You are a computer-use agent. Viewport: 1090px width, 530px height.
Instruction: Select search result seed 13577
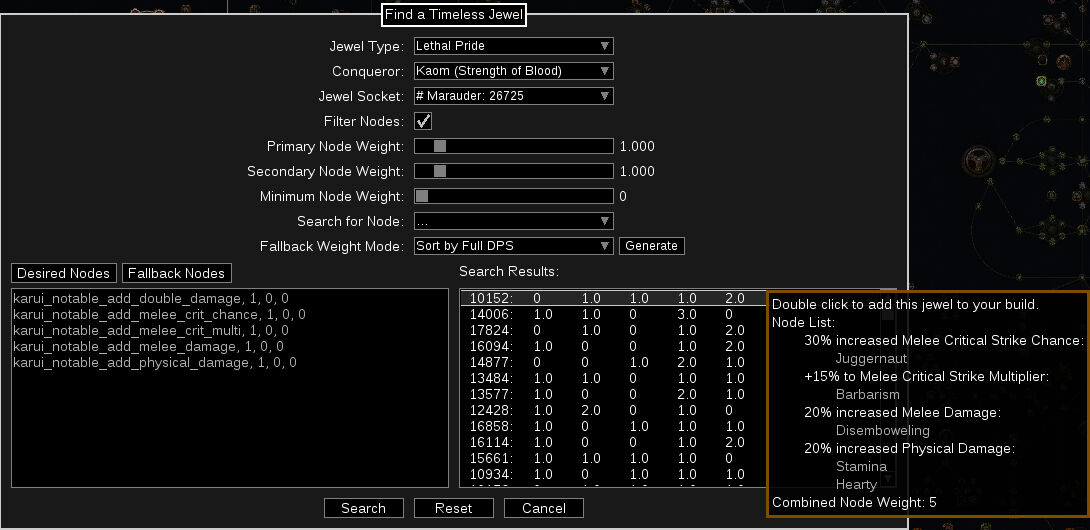[614, 394]
